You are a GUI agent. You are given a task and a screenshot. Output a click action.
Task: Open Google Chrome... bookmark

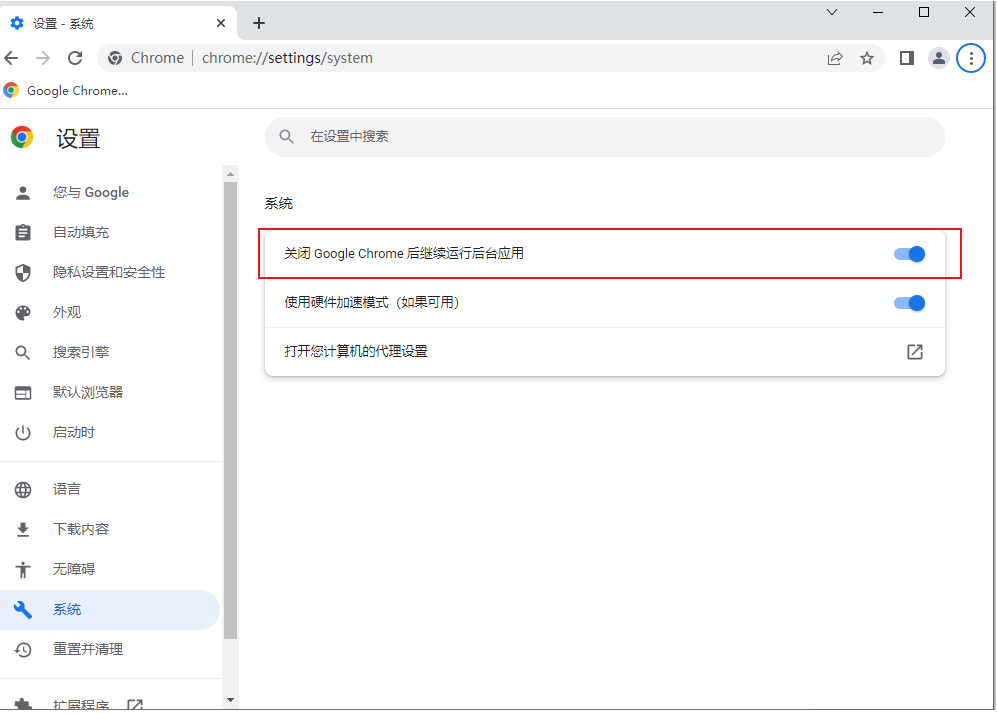point(66,91)
